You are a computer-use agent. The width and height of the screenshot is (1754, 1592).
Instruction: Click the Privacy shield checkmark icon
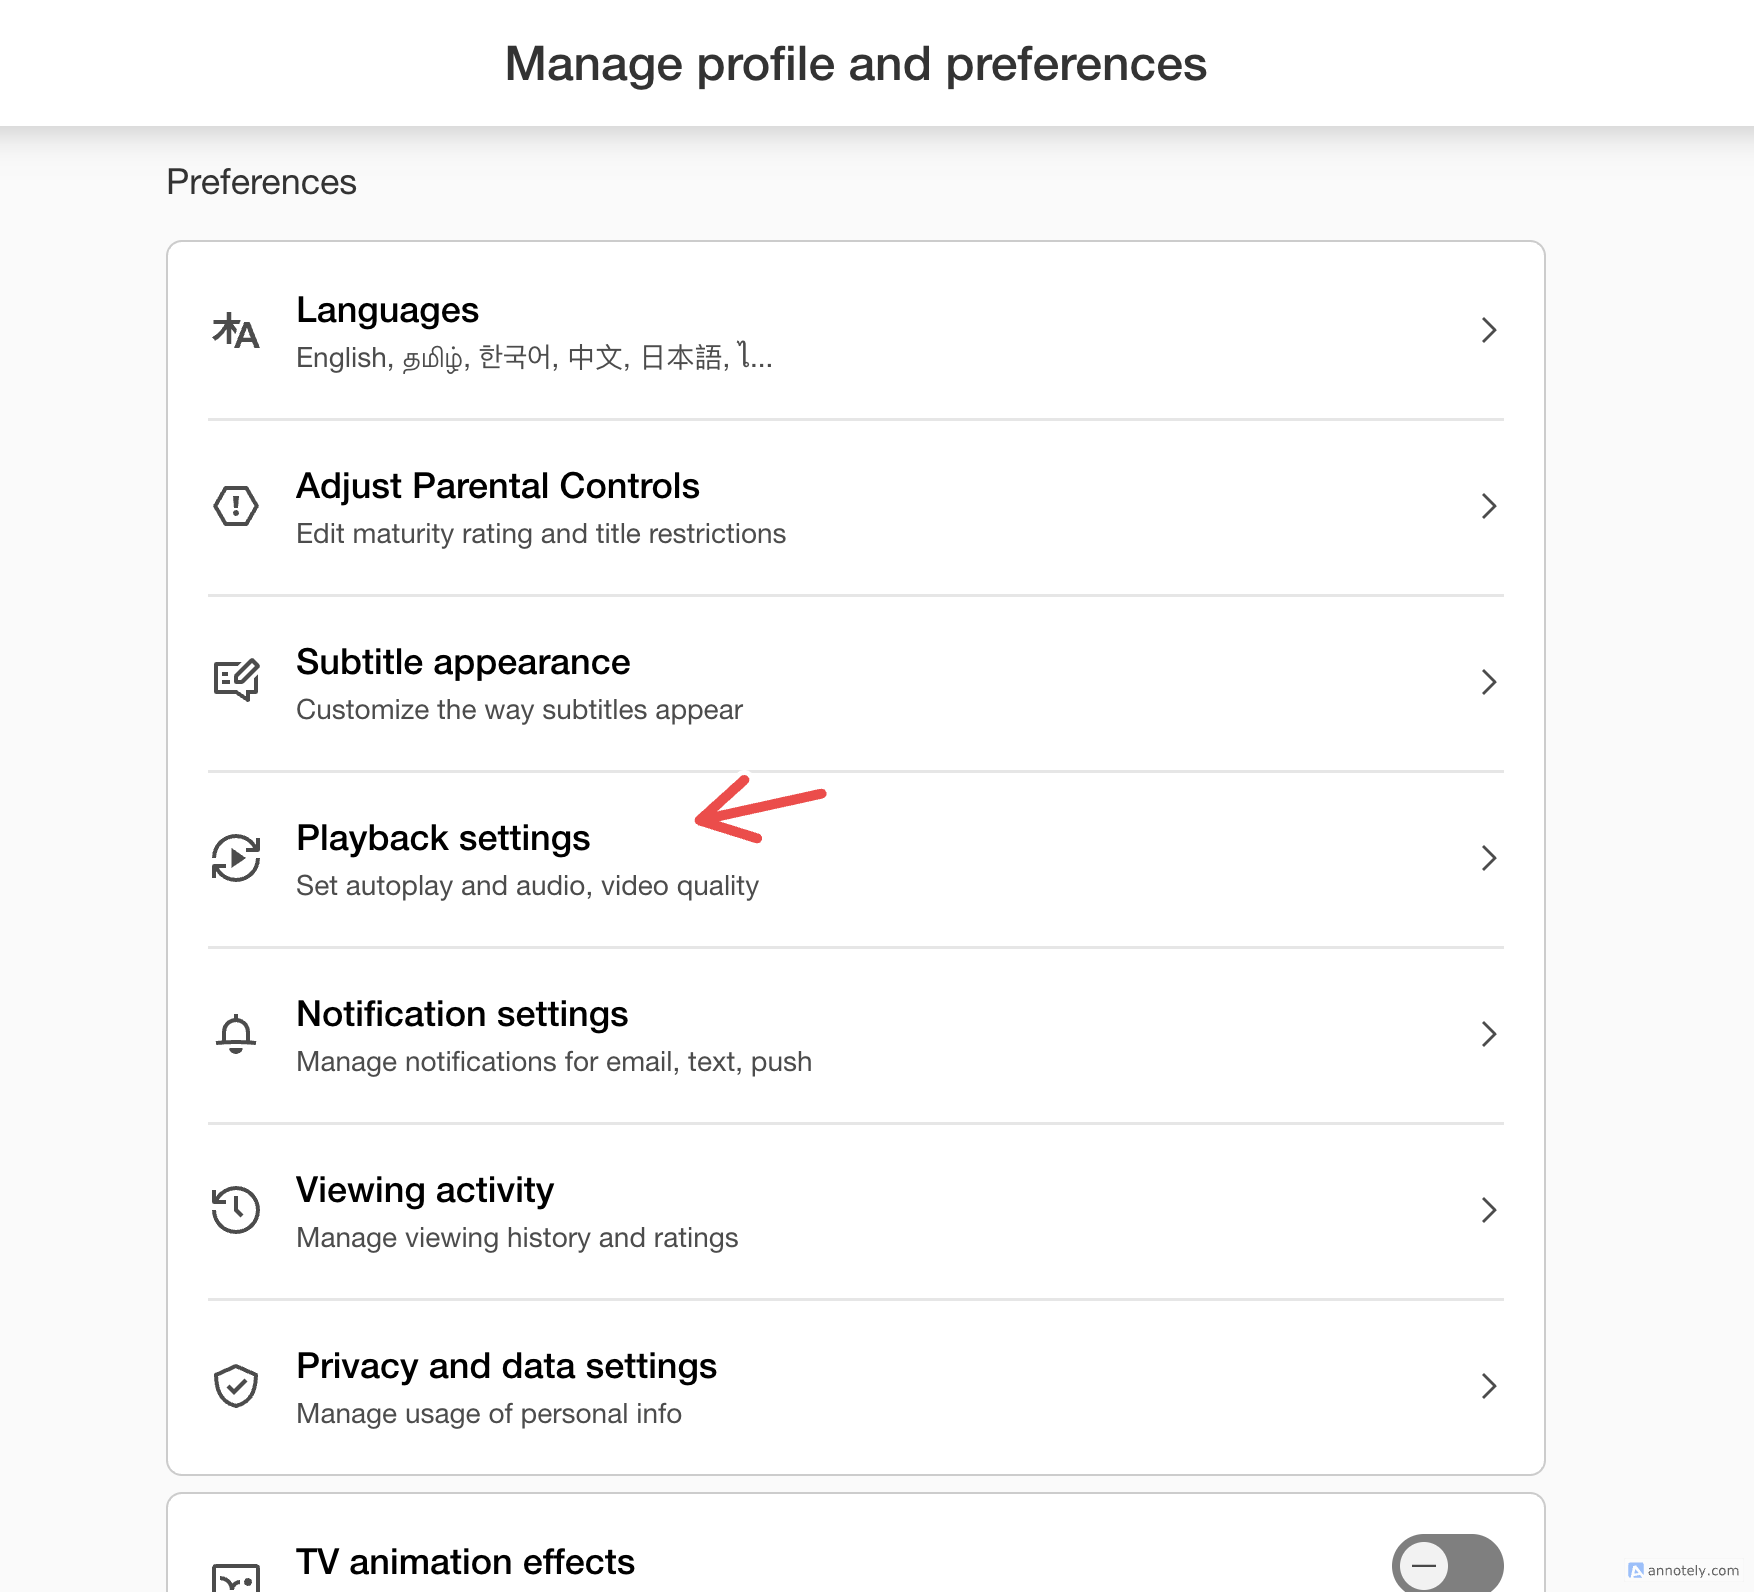(236, 1386)
